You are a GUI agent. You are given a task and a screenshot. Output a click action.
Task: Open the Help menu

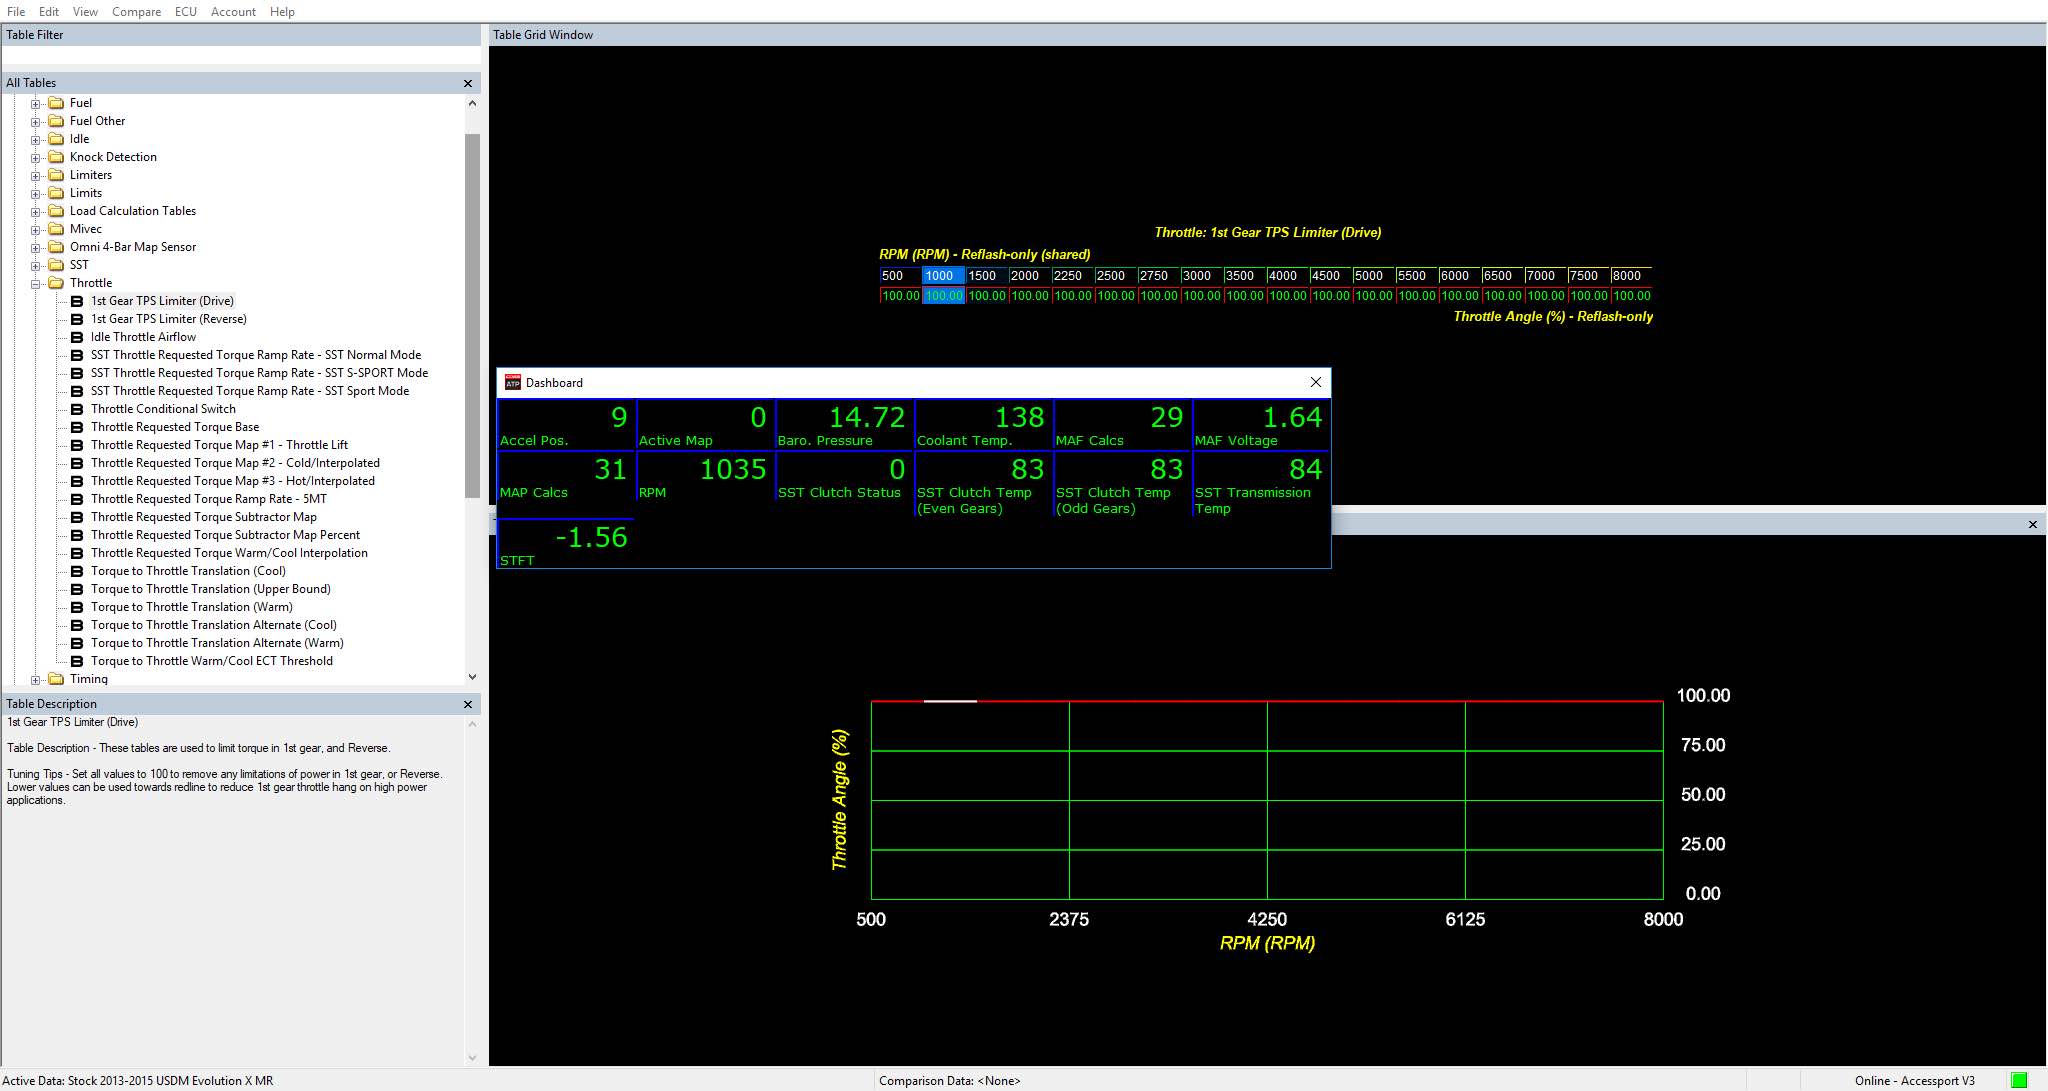pos(282,11)
